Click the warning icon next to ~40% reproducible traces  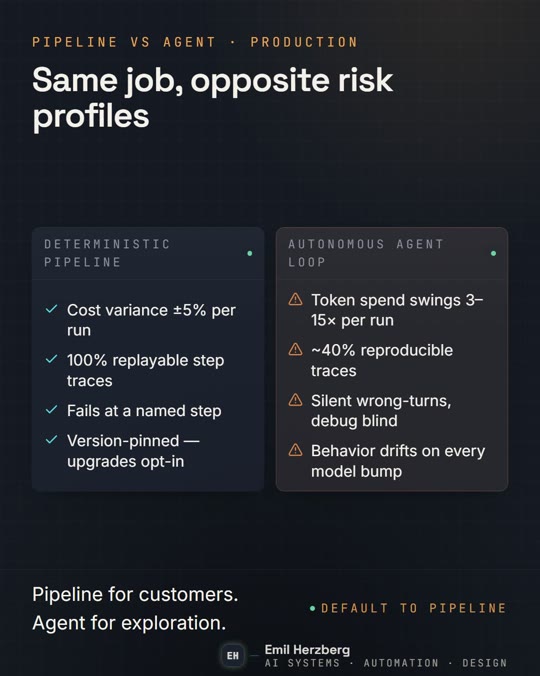point(295,349)
